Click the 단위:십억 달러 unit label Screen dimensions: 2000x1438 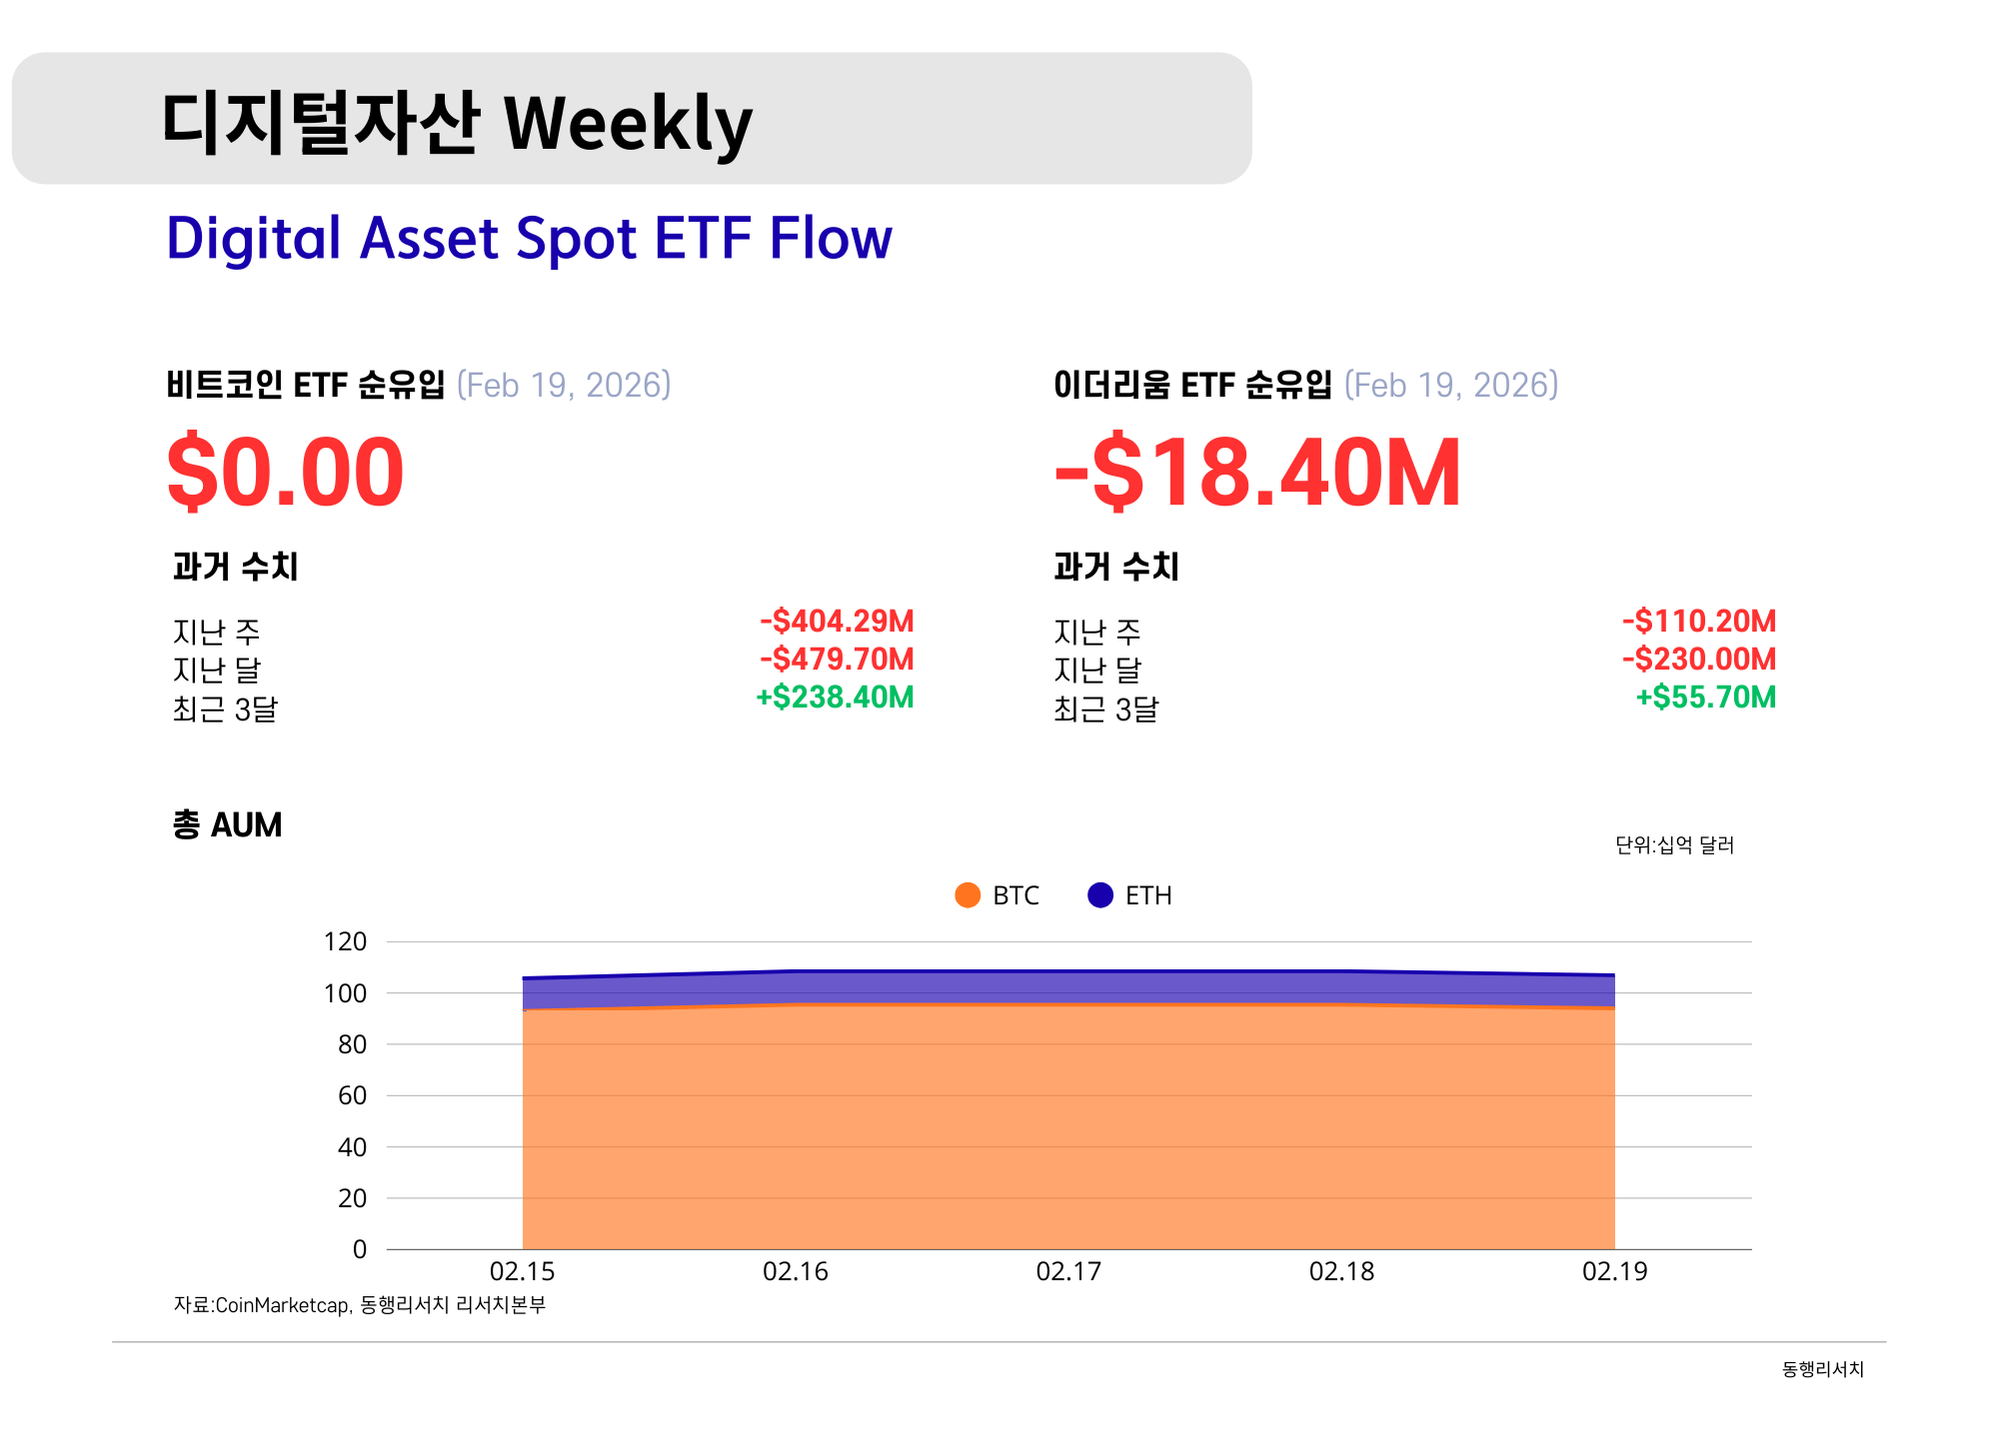tap(1674, 845)
